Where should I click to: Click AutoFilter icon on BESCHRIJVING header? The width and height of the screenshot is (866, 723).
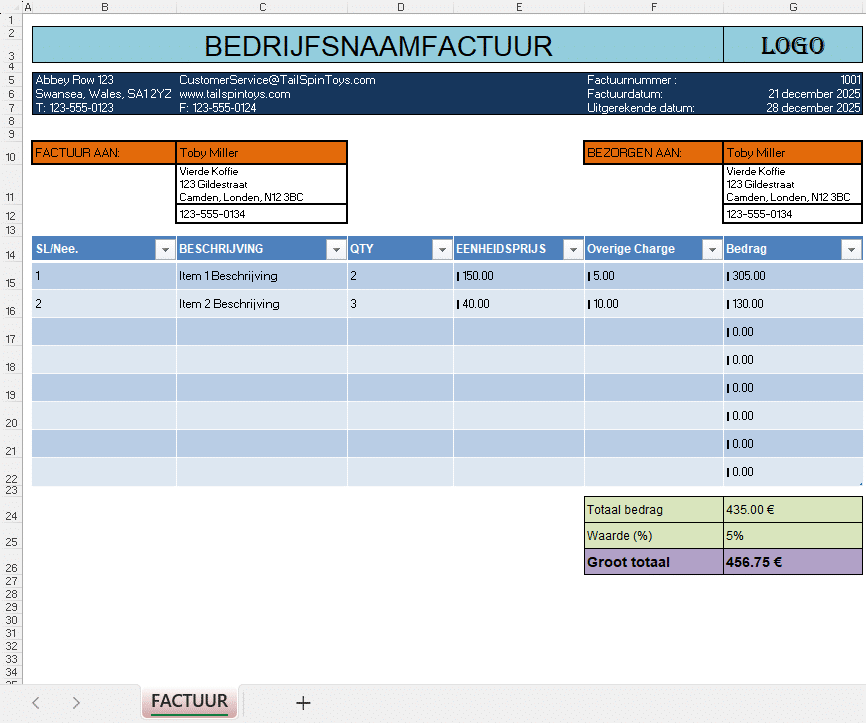point(336,248)
